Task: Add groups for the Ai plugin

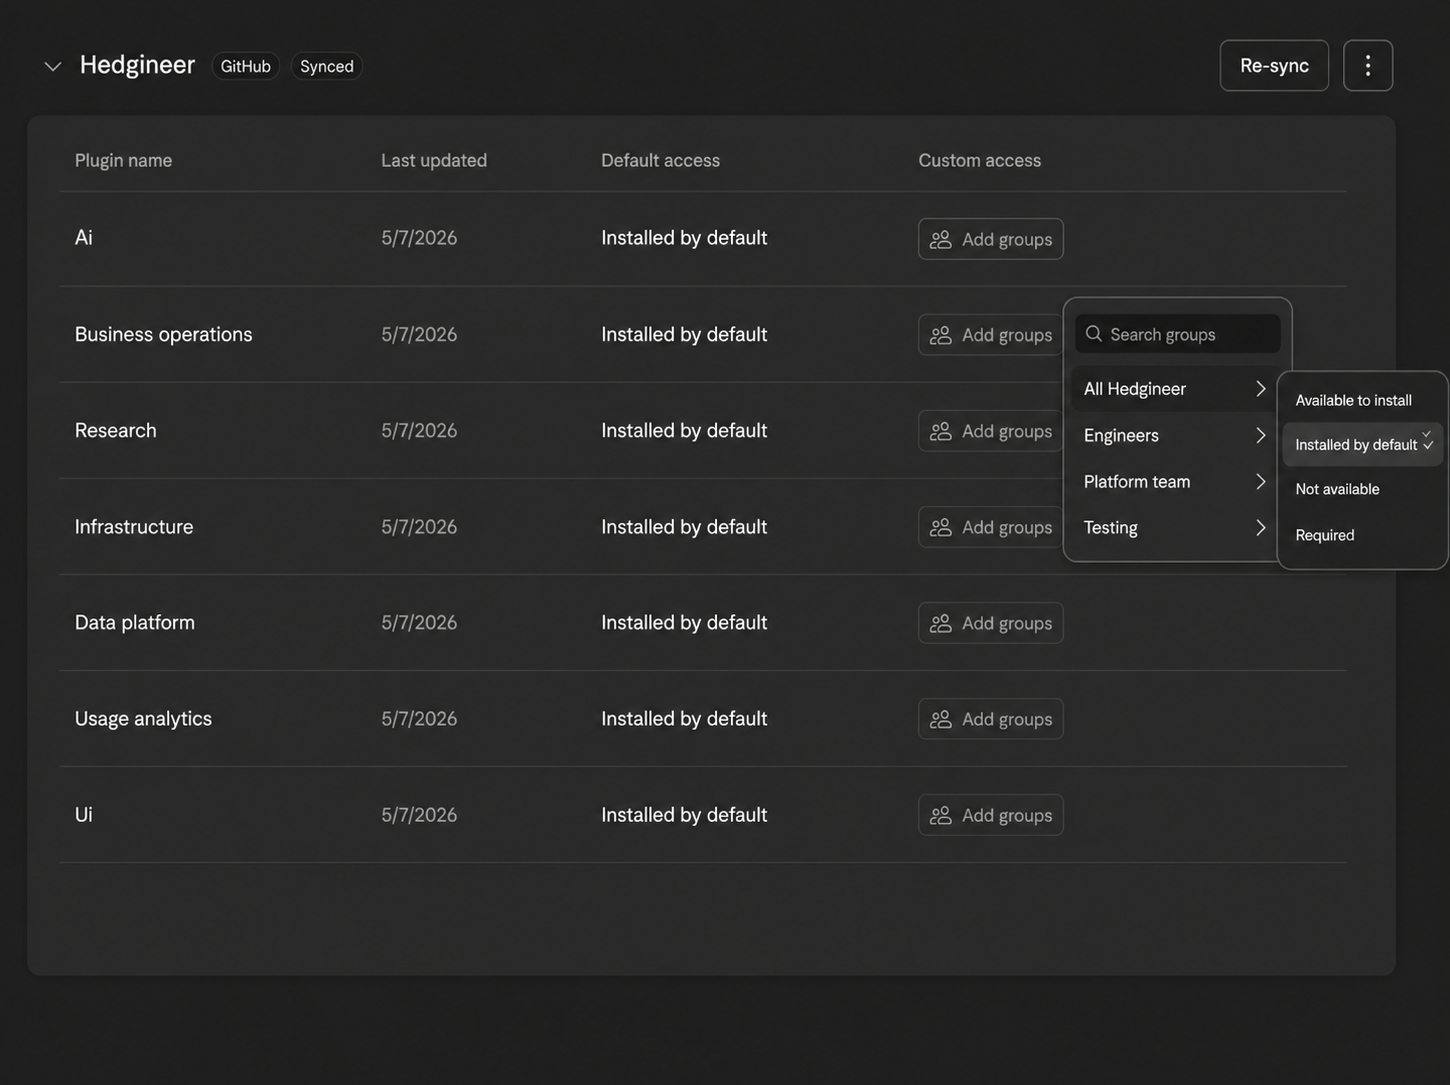Action: (991, 239)
